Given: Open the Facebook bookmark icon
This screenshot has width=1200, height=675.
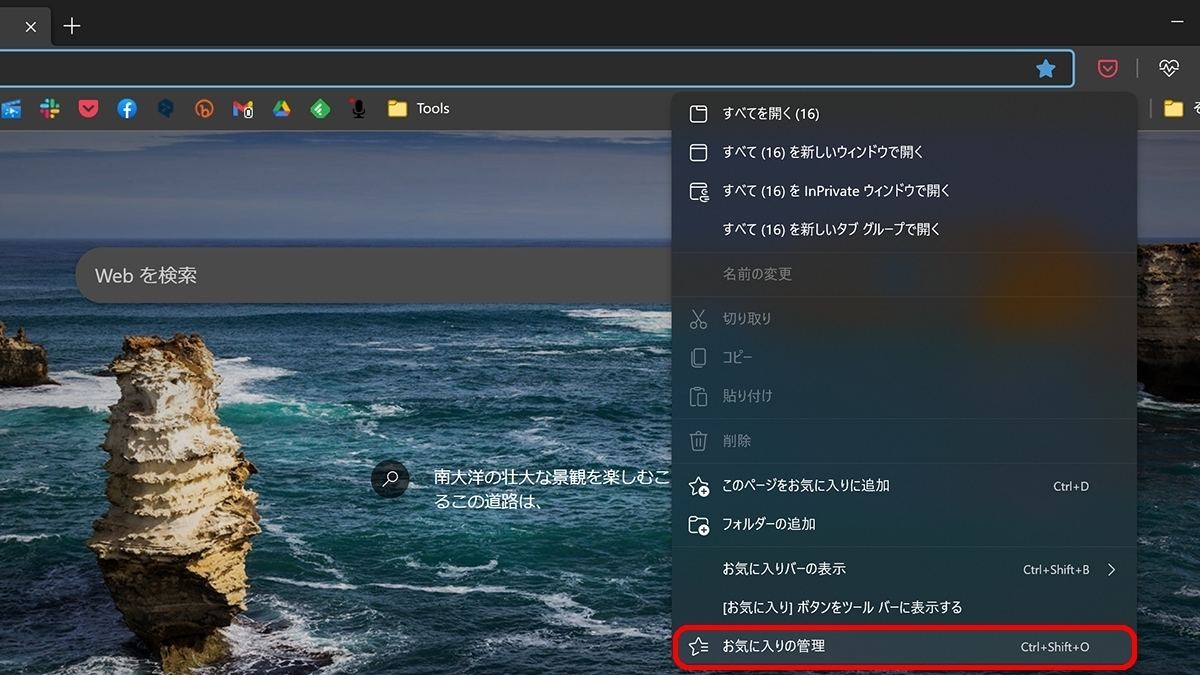Looking at the screenshot, I should click(127, 109).
